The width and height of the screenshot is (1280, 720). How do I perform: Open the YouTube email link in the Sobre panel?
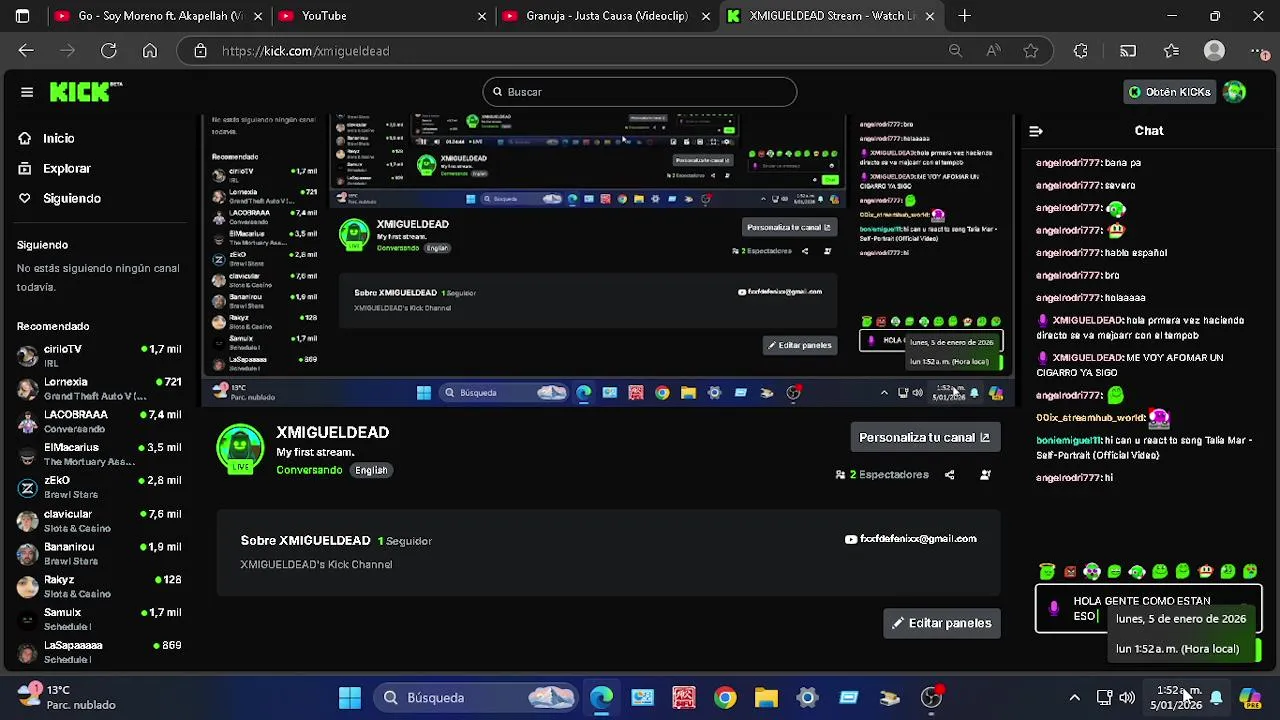coord(911,539)
